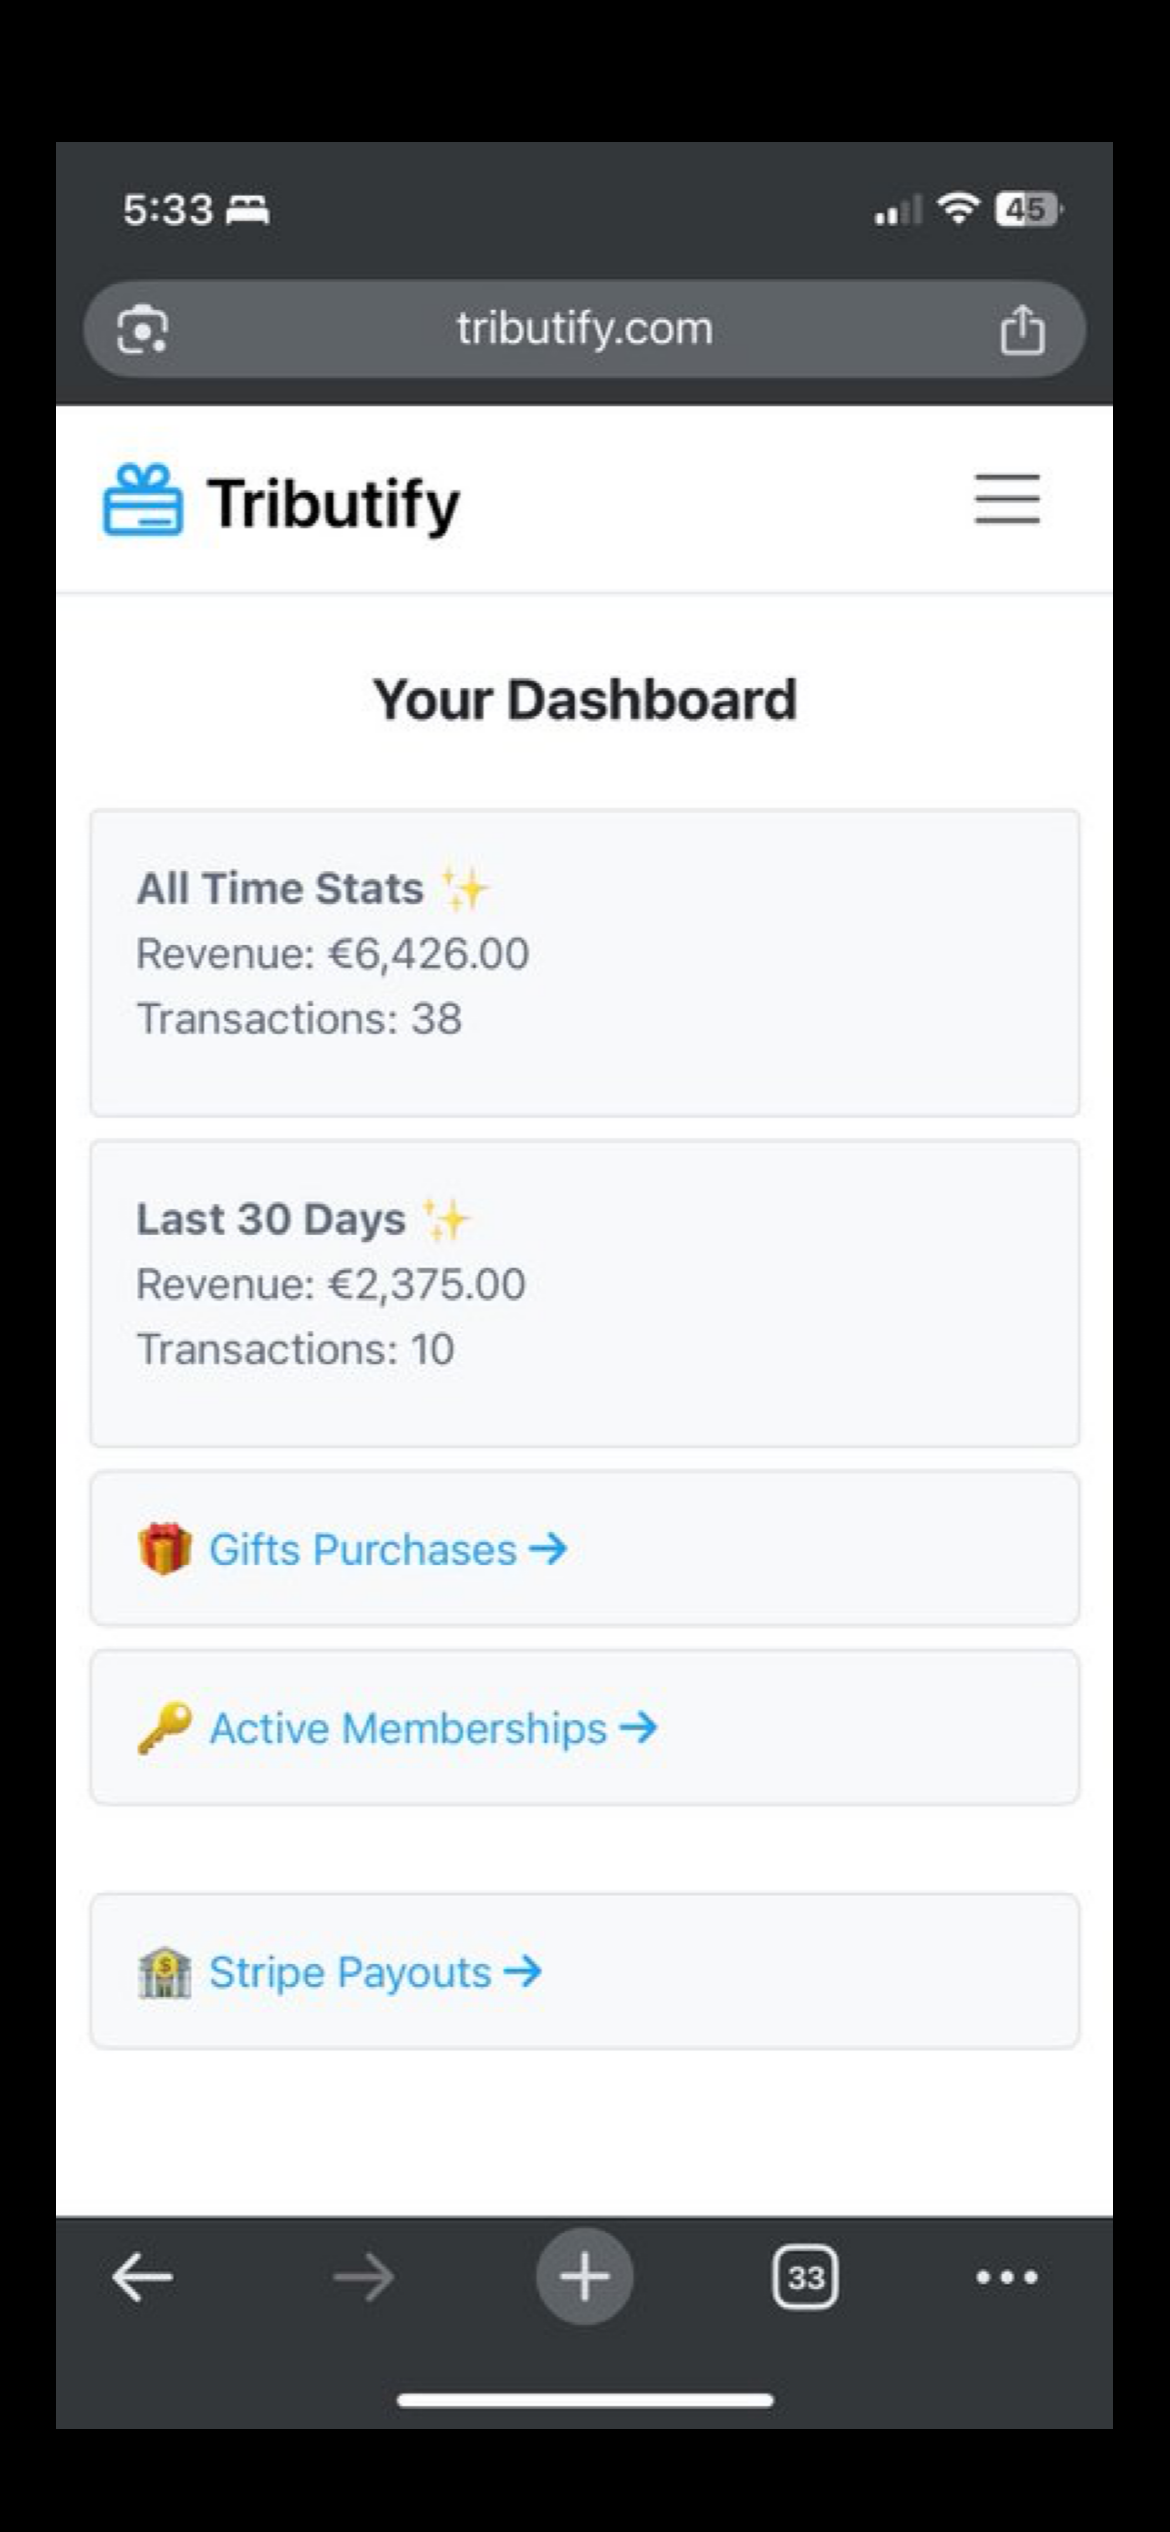Image resolution: width=1170 pixels, height=2532 pixels.
Task: Click the Tributify brand name
Action: [x=333, y=503]
